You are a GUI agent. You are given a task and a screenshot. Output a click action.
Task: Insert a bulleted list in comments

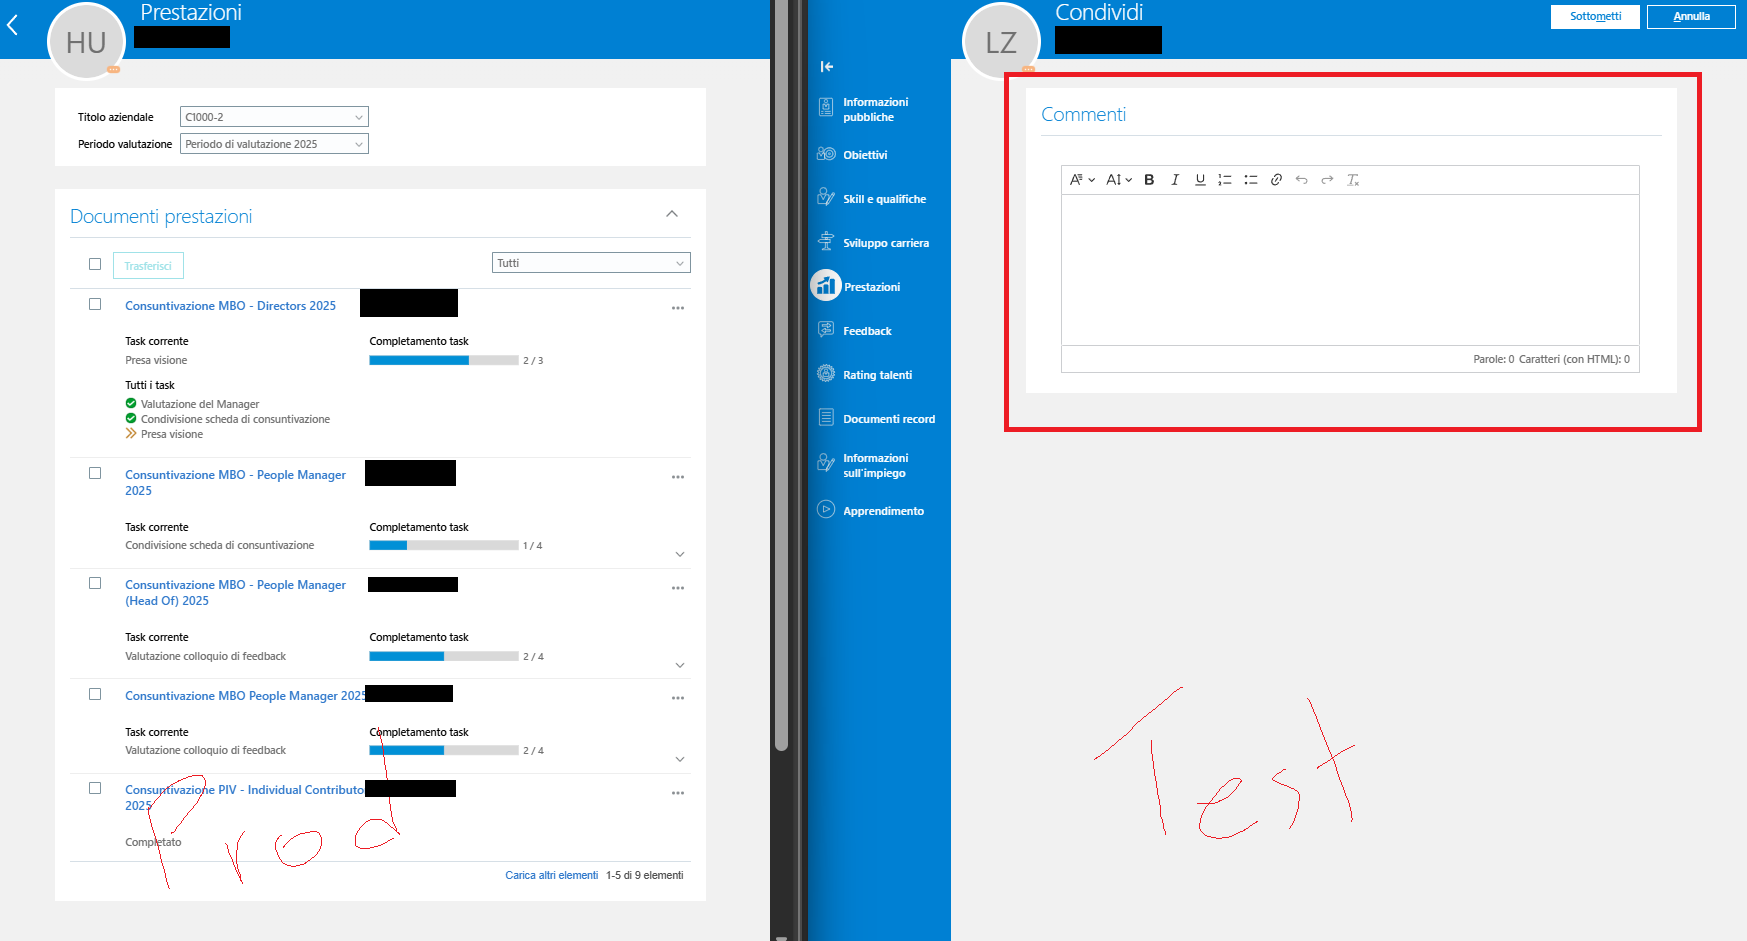1251,180
